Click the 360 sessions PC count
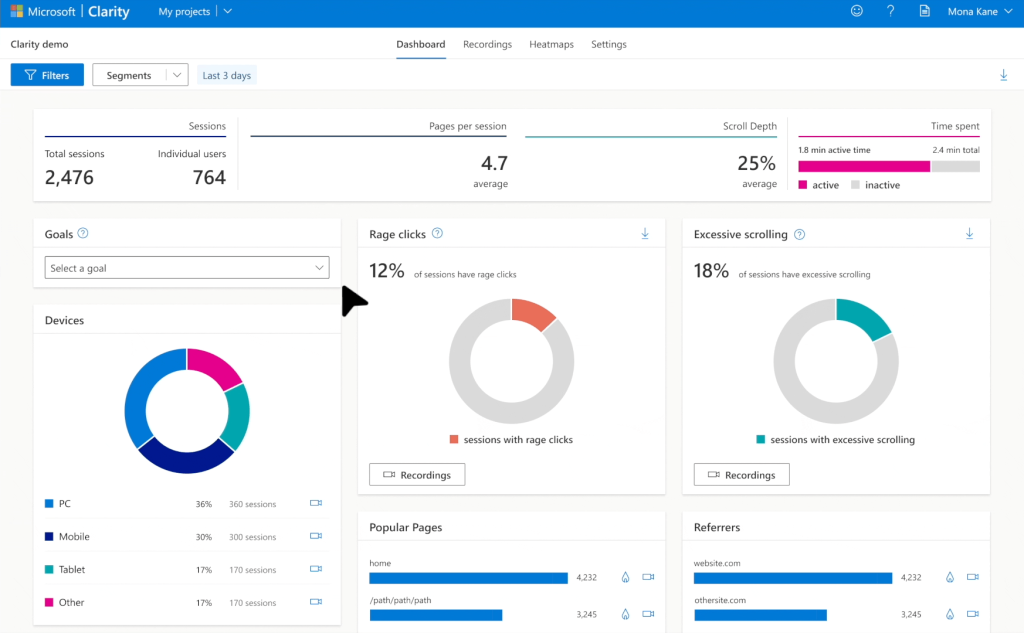 pyautogui.click(x=252, y=504)
